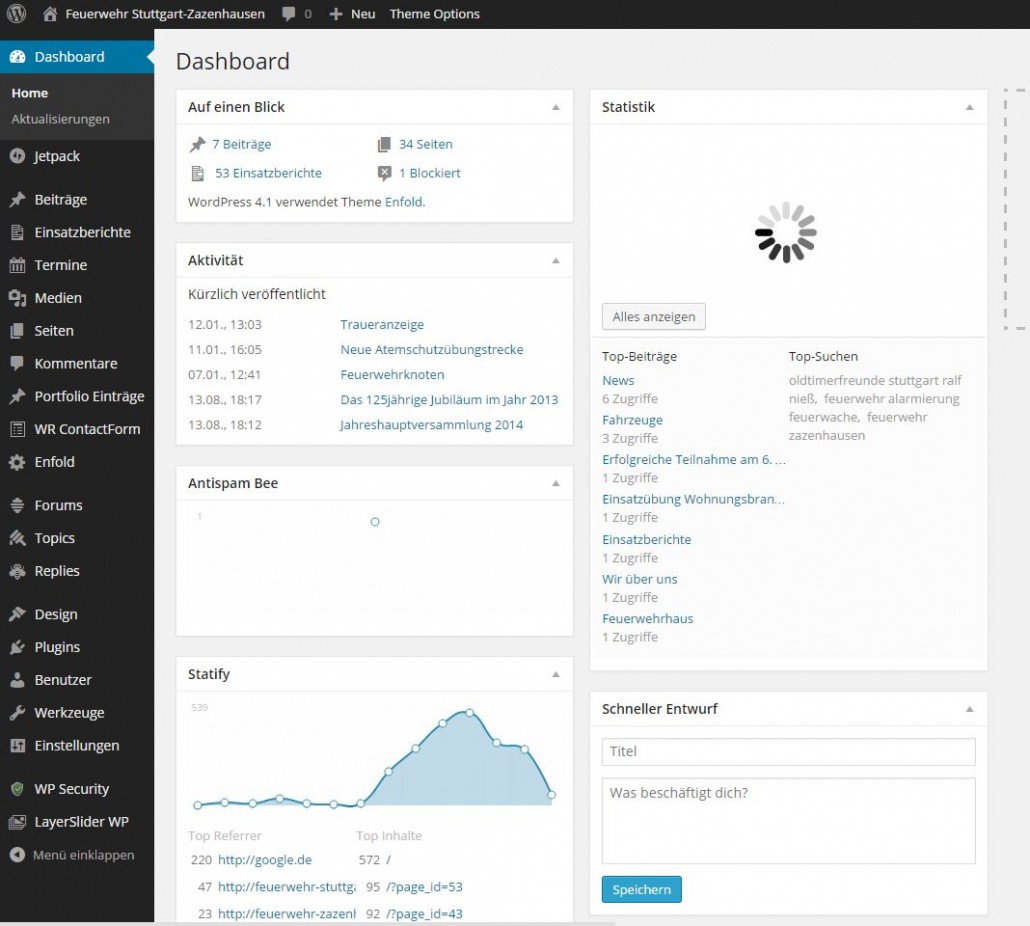Viewport: 1030px width, 926px height.
Task: Open the Plugins icon in sidebar
Action: tap(17, 647)
